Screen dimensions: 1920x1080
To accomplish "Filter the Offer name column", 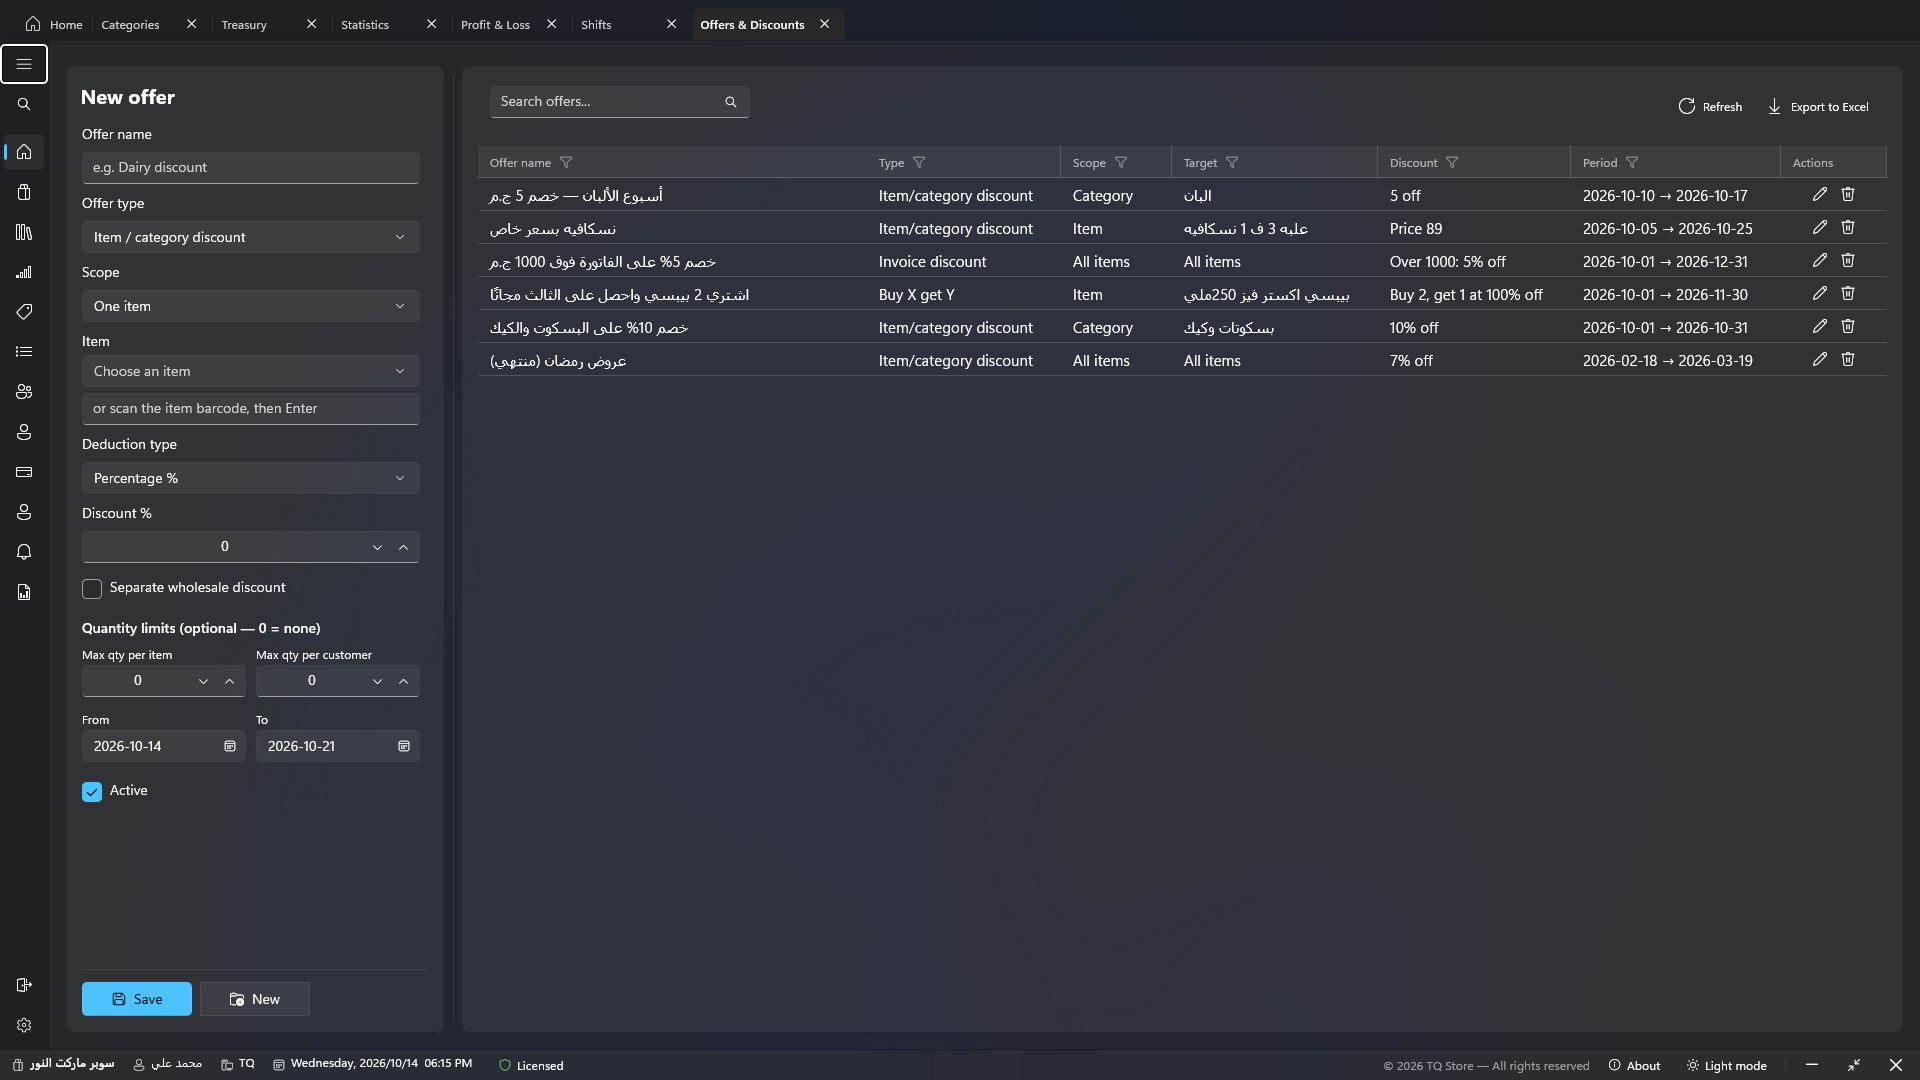I will (566, 163).
